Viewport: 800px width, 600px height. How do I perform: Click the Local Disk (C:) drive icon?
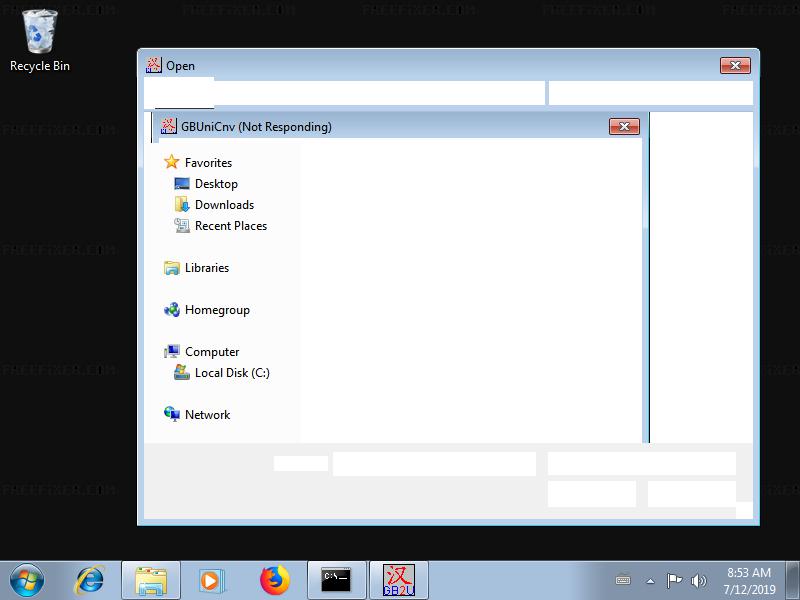coord(182,372)
